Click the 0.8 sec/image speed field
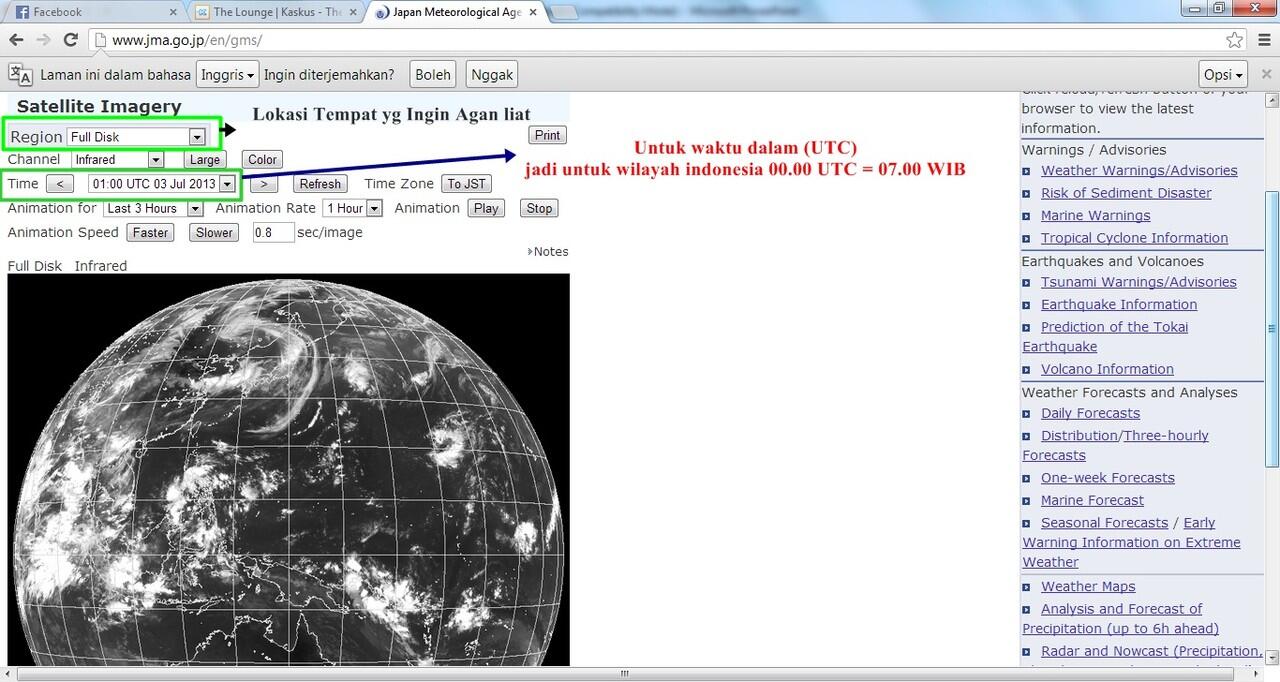This screenshot has width=1280, height=682. coord(273,233)
